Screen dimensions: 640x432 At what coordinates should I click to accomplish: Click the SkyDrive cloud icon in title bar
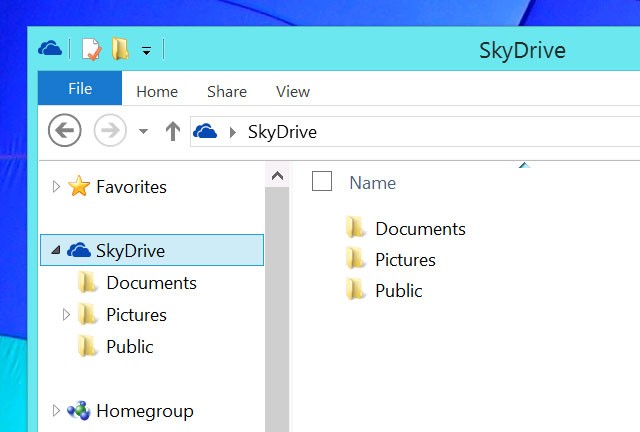coord(50,49)
